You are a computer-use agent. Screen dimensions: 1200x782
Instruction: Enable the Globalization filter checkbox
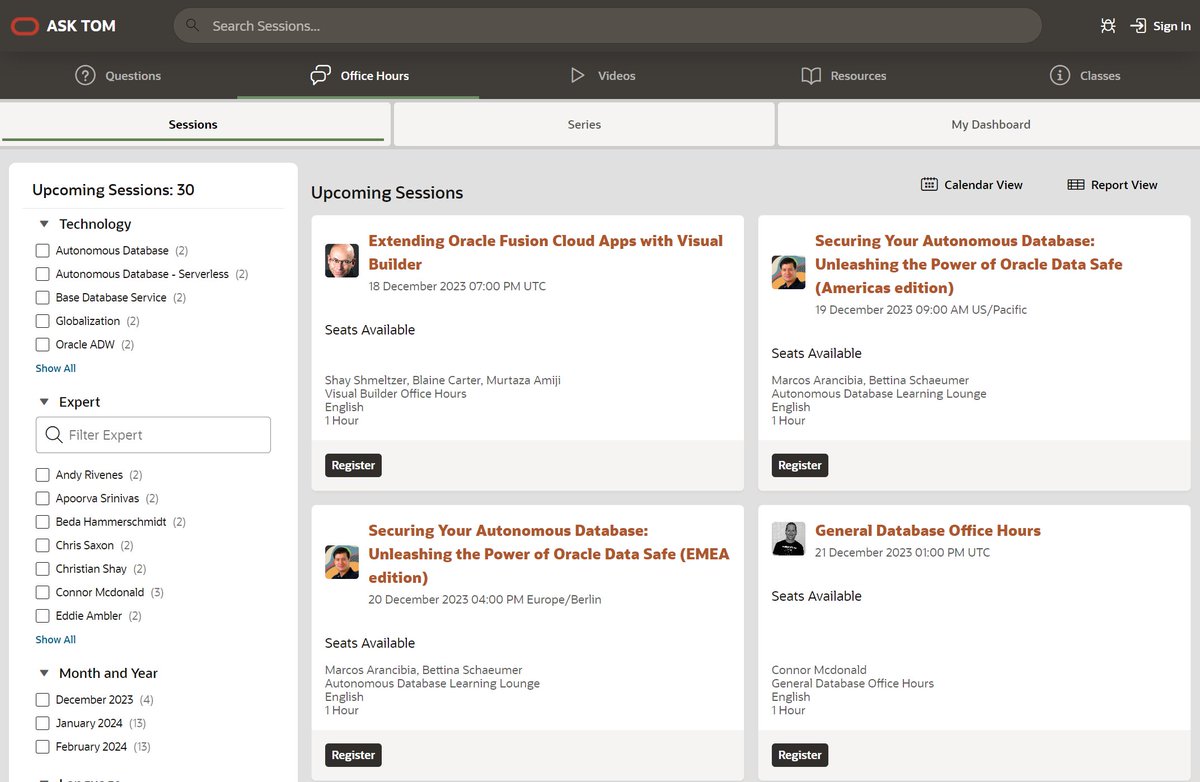click(42, 321)
